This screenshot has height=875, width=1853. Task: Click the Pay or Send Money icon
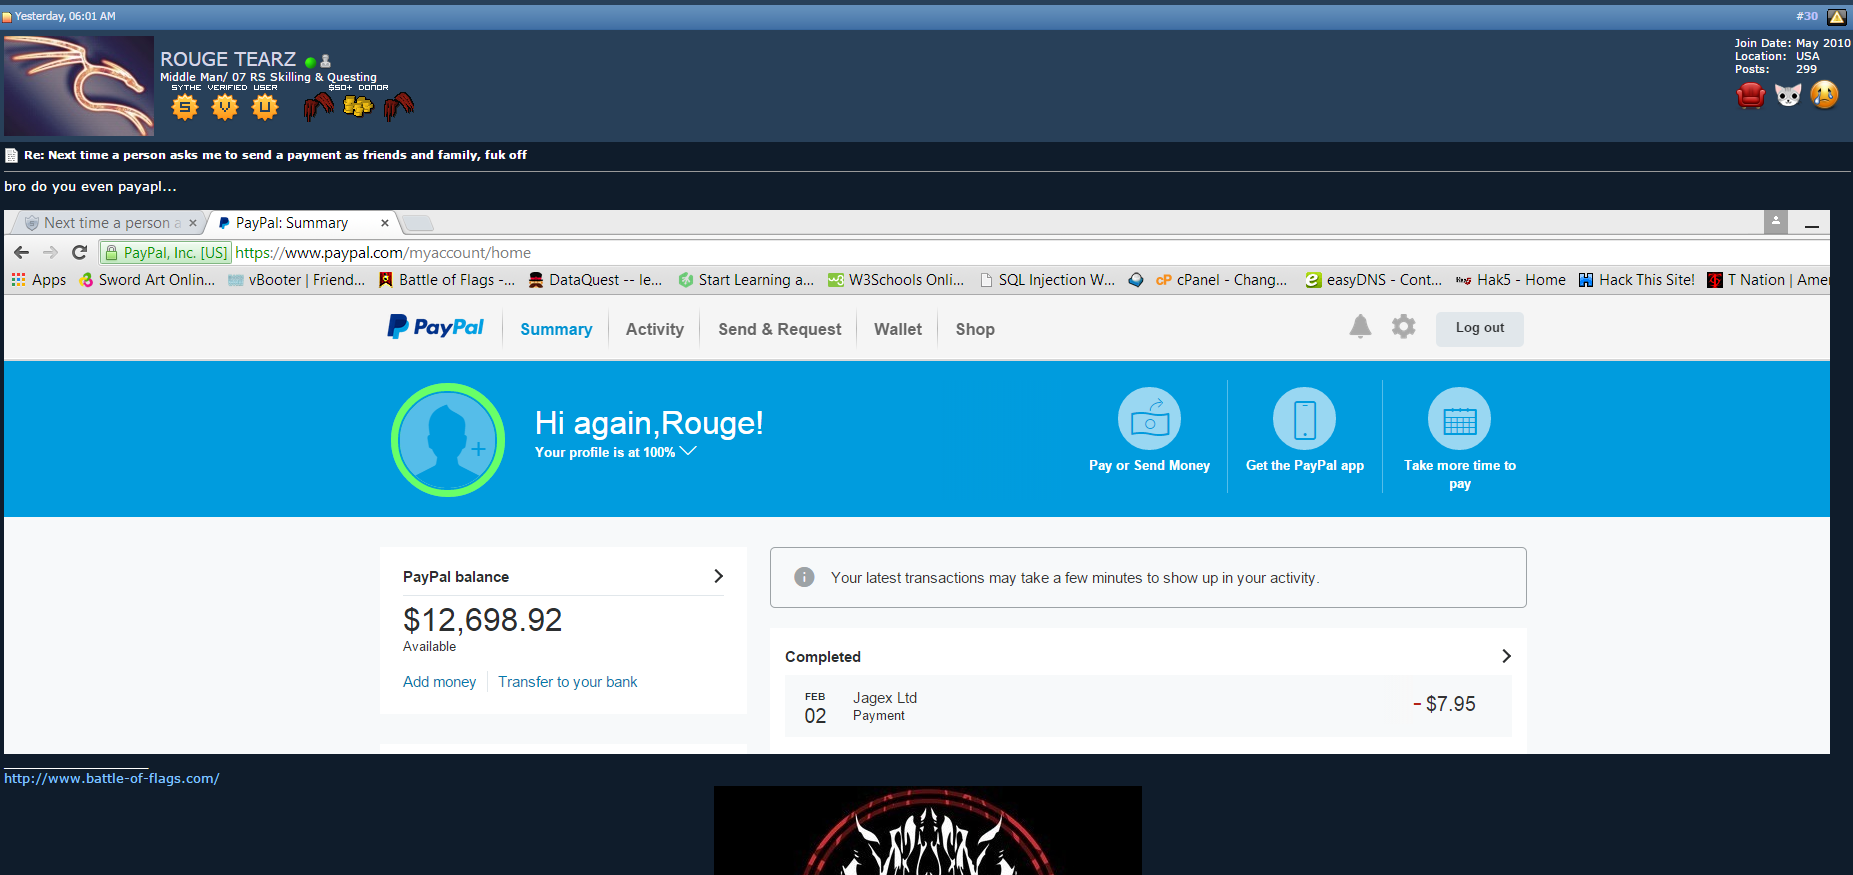pyautogui.click(x=1149, y=418)
